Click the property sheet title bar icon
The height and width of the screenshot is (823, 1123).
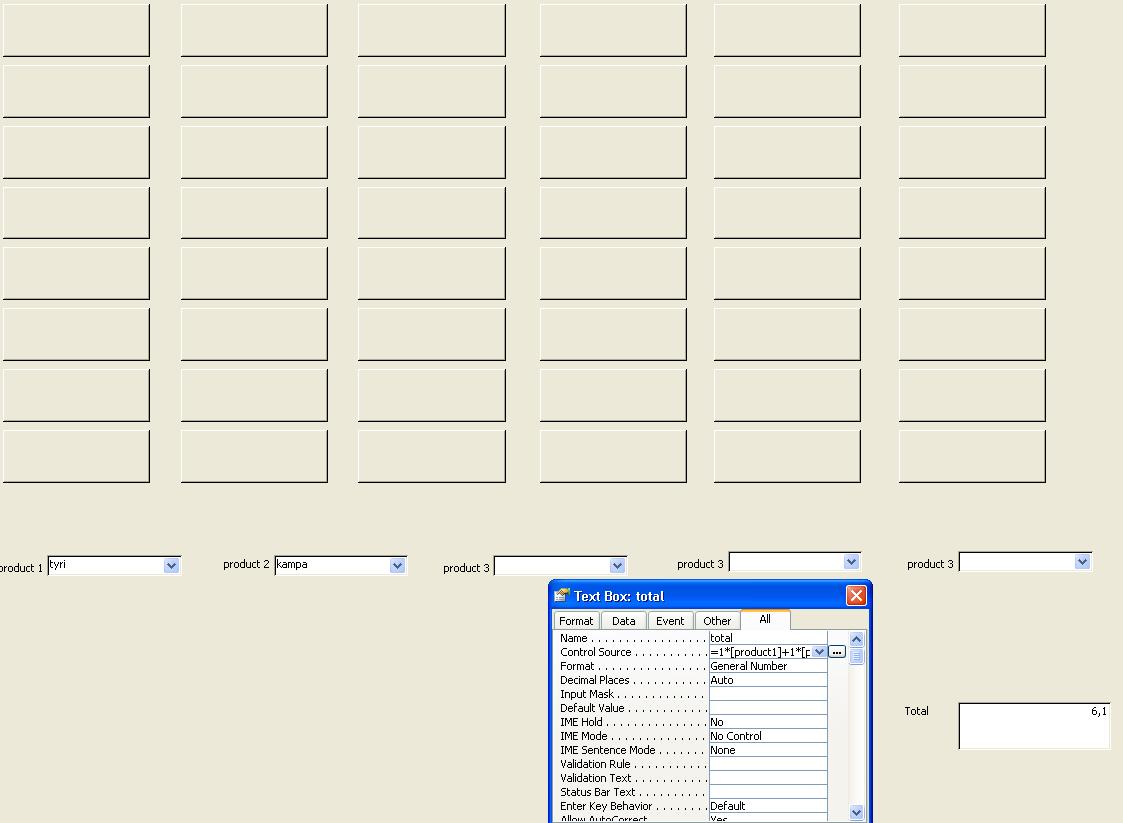pos(562,596)
